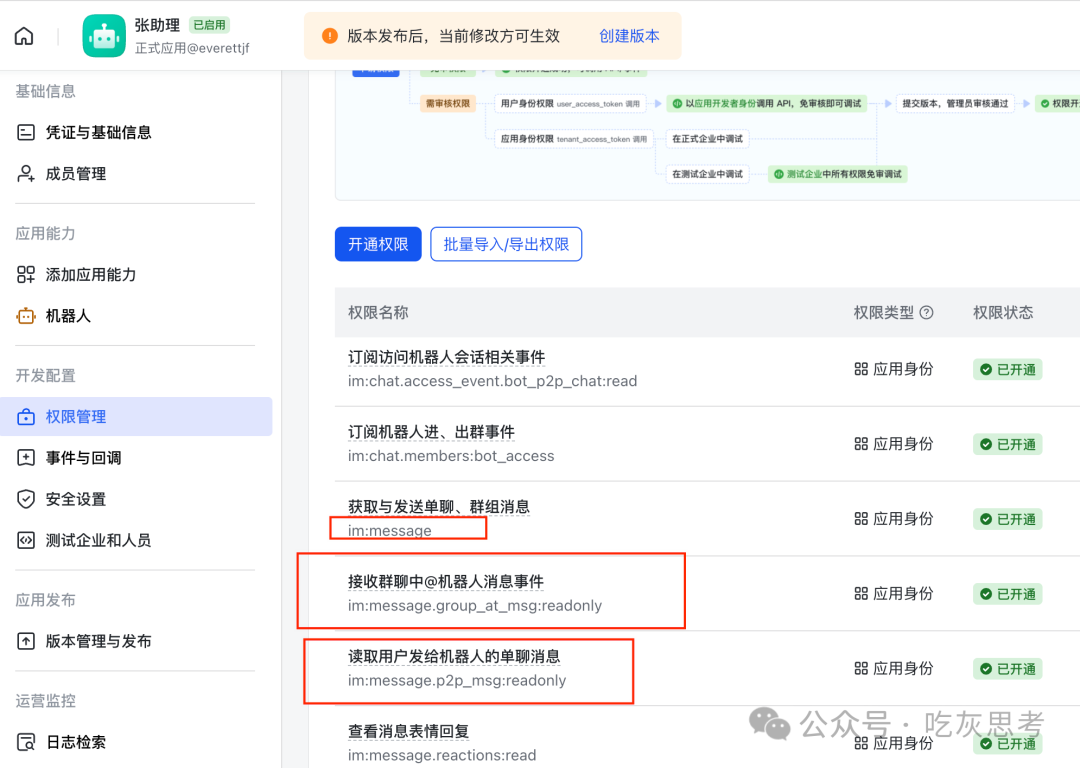This screenshot has height=768, width=1080.
Task: Open the 张助理 robot app avatar
Action: [104, 35]
